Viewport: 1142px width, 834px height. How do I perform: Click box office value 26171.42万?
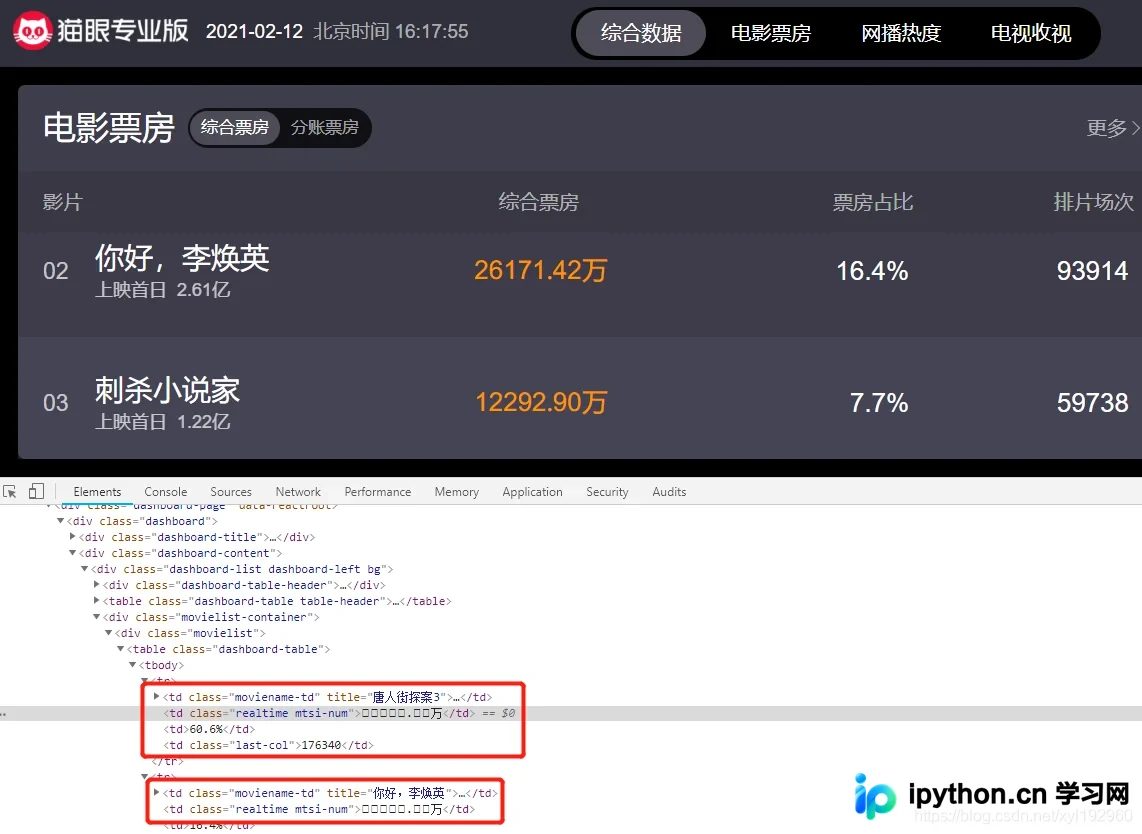tap(540, 270)
